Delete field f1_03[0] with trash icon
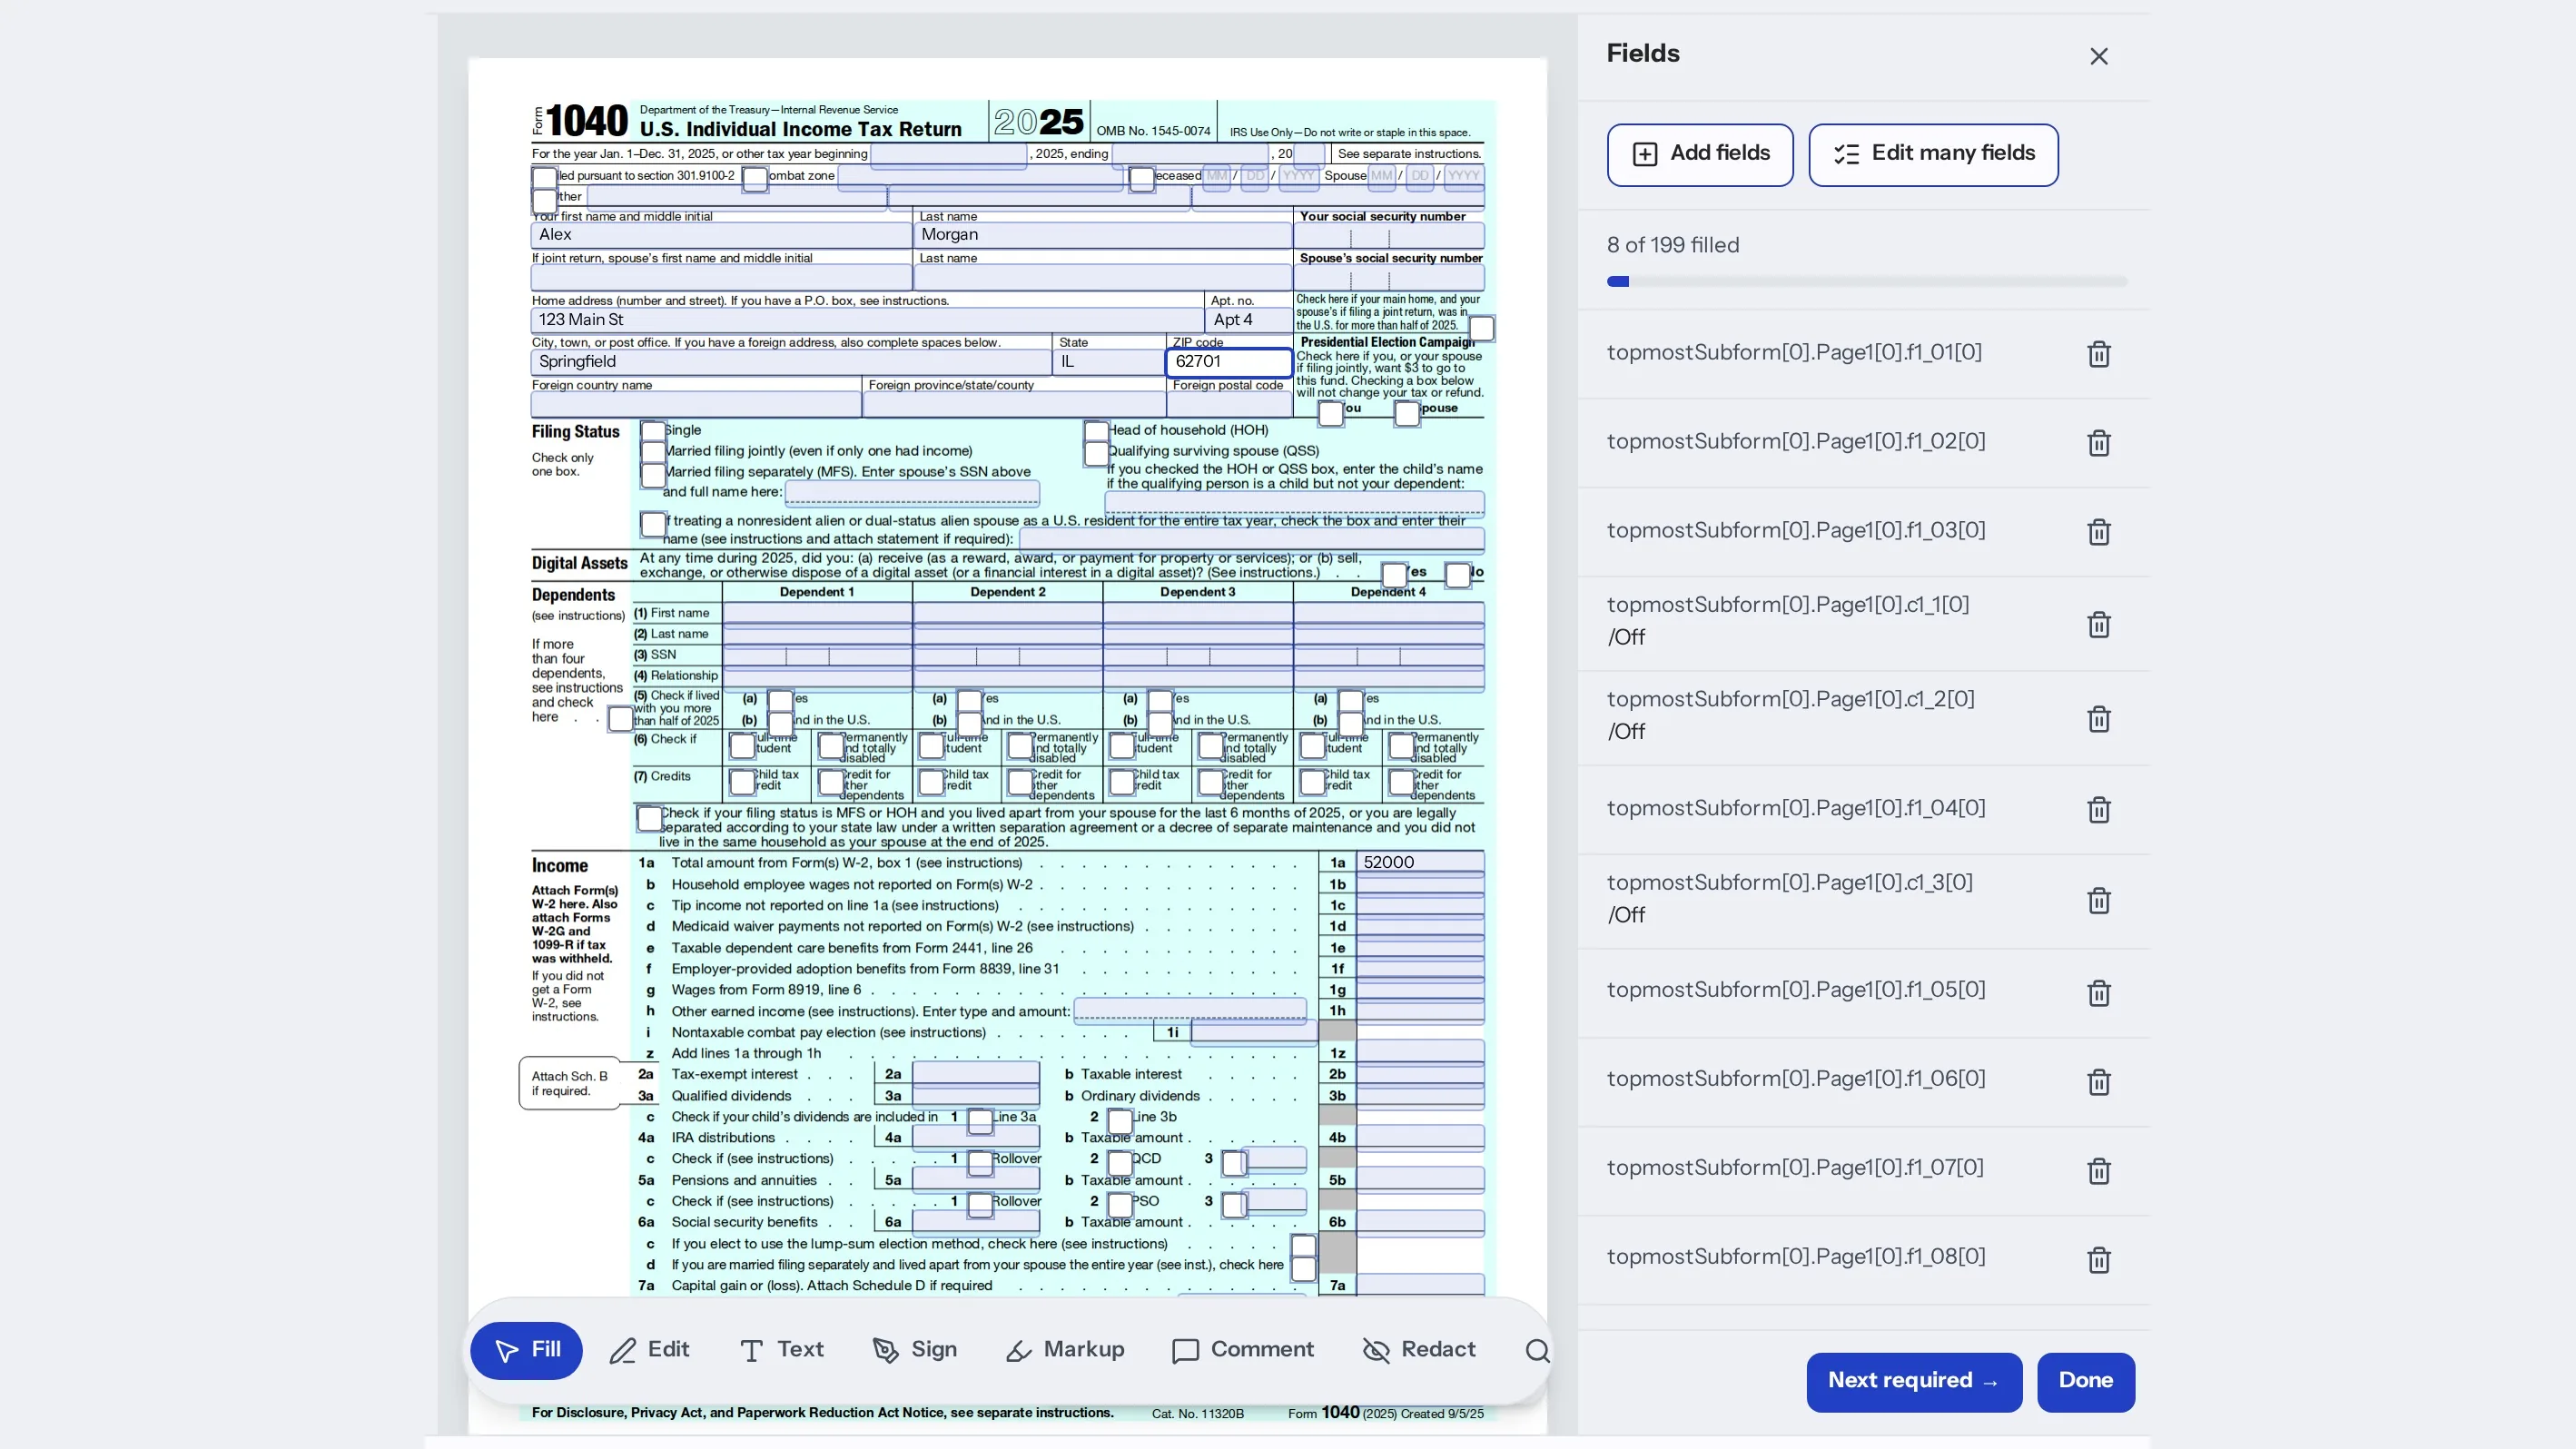This screenshot has height=1449, width=2576. point(2098,532)
